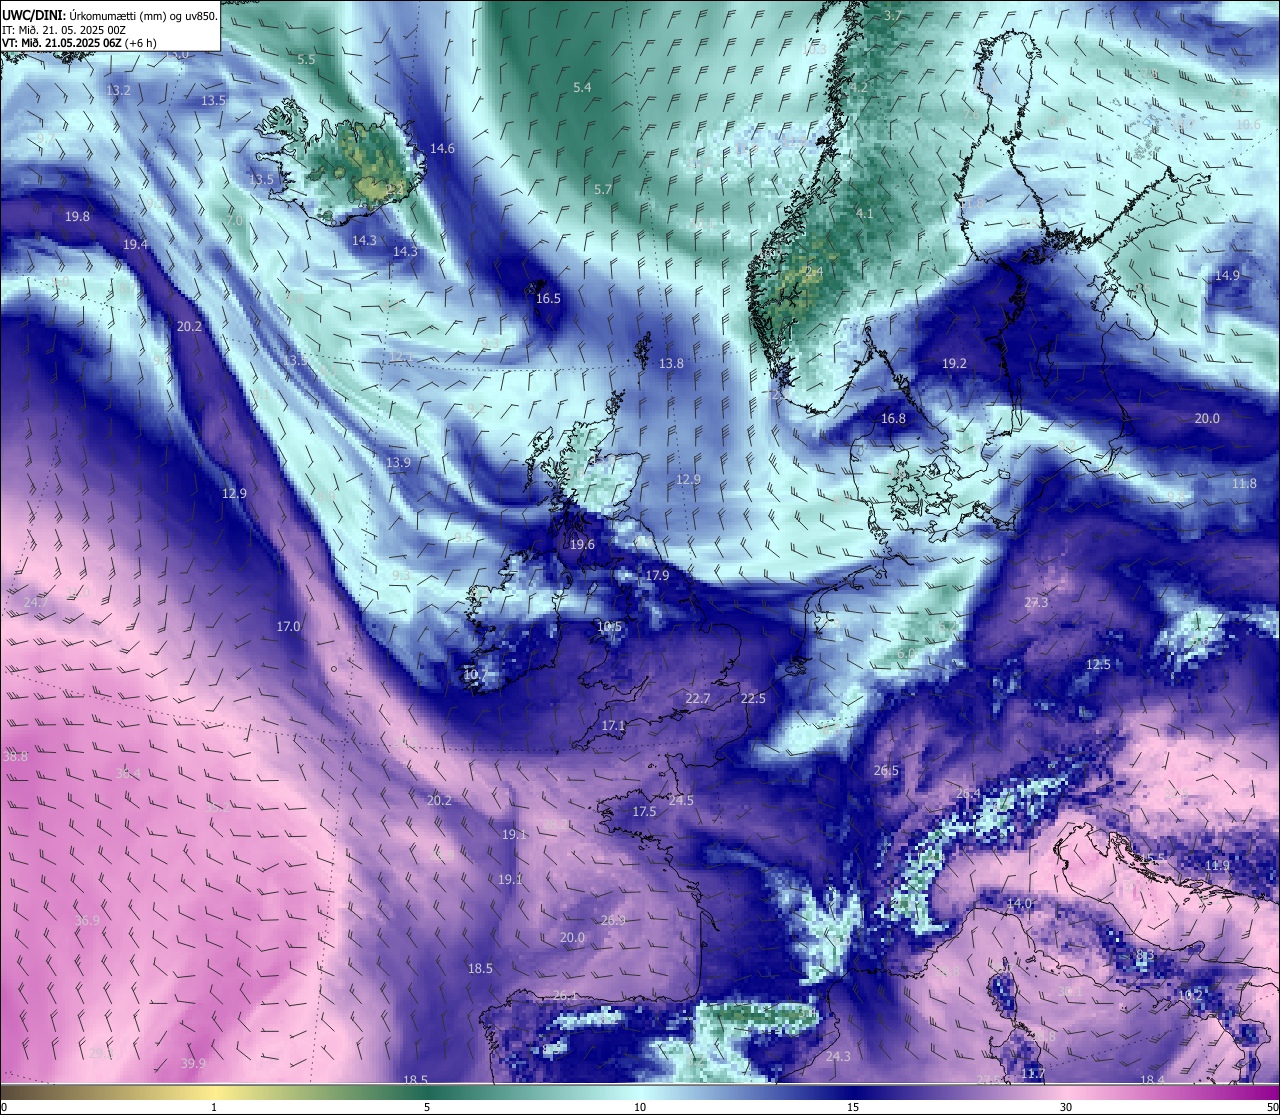The width and height of the screenshot is (1280, 1115).
Task: Click the 'UWC/DINI' title text
Action: pyautogui.click(x=33, y=15)
